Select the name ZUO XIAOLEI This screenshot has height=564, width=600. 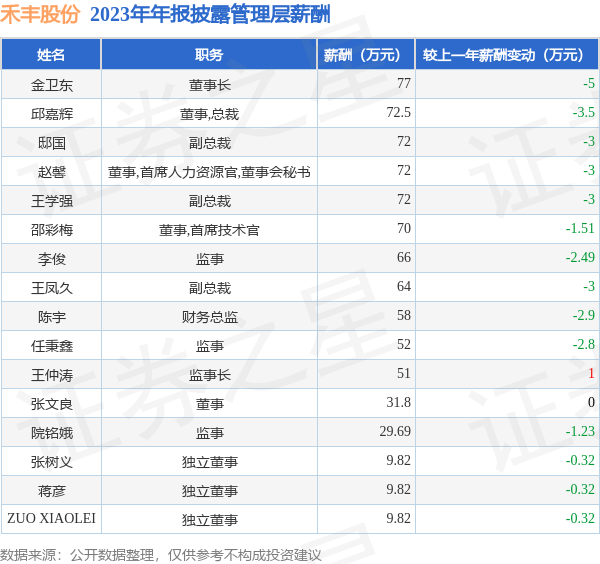(51, 518)
